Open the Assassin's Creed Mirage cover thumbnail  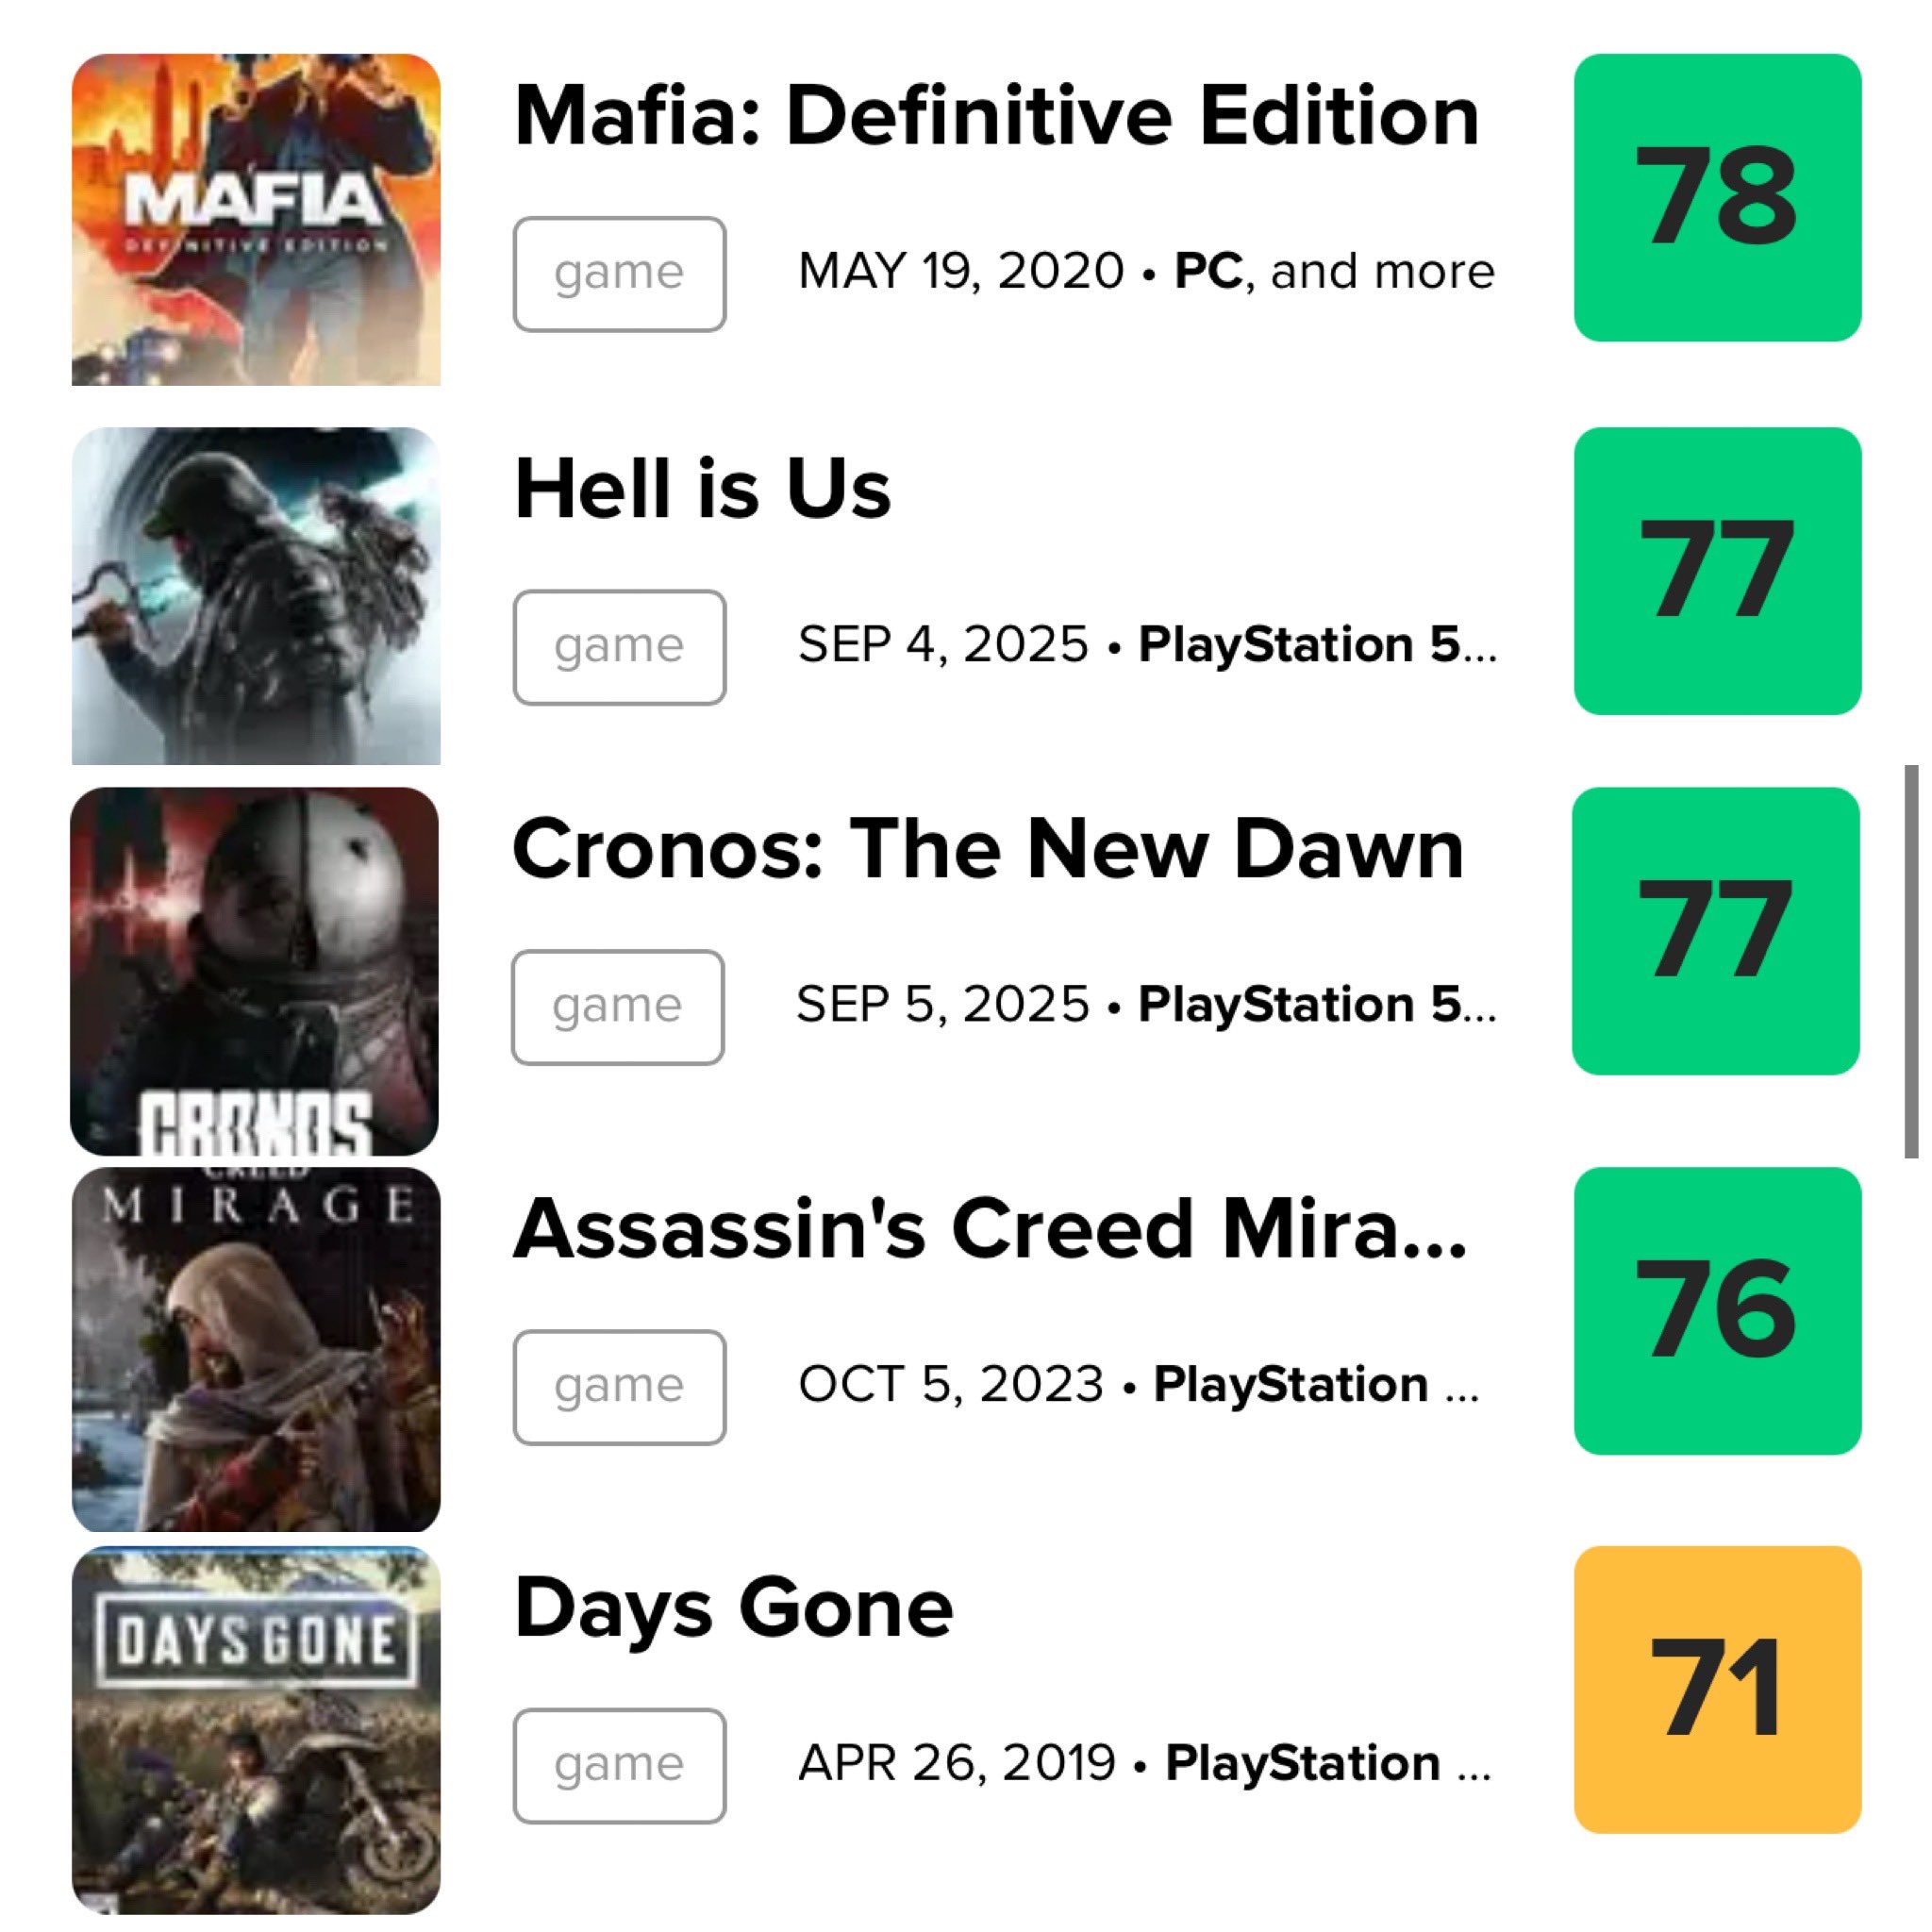(256, 1349)
